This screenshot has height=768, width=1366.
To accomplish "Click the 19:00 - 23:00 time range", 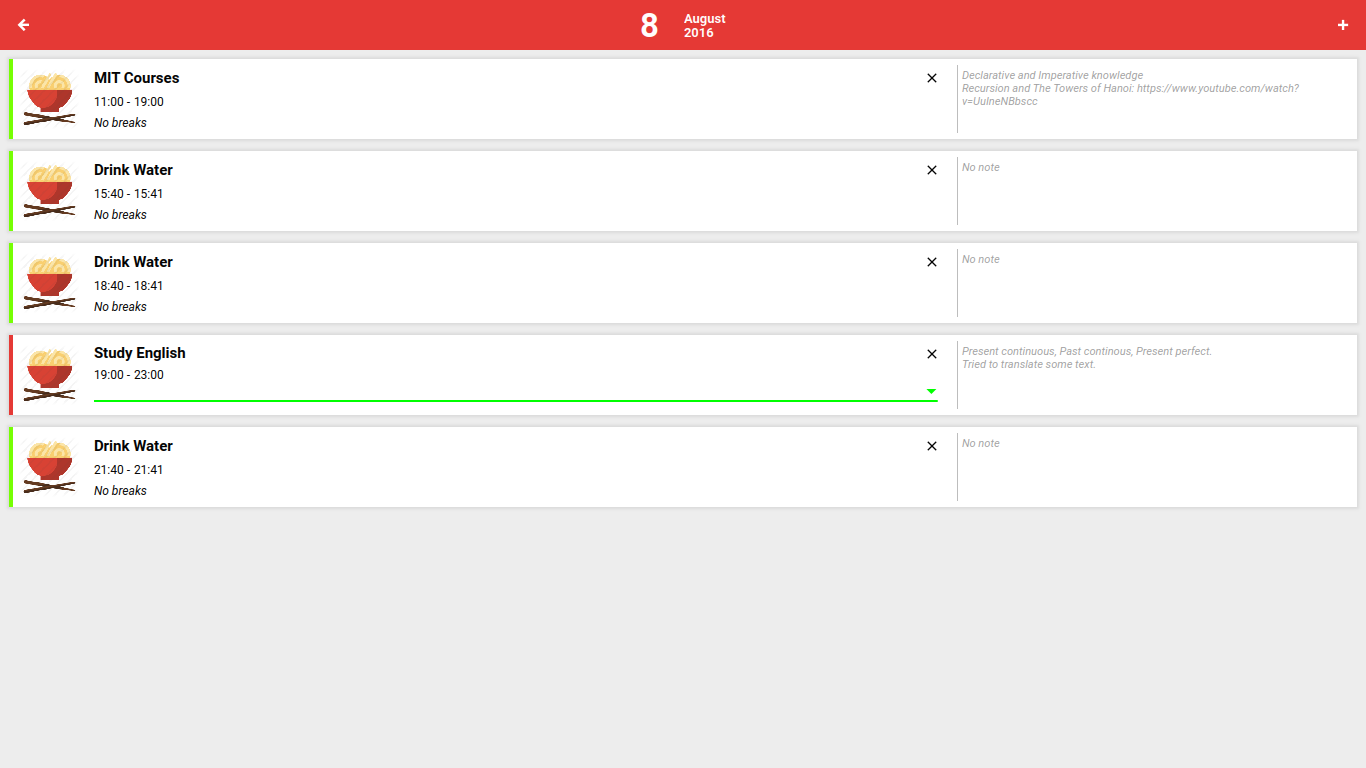I will (129, 375).
